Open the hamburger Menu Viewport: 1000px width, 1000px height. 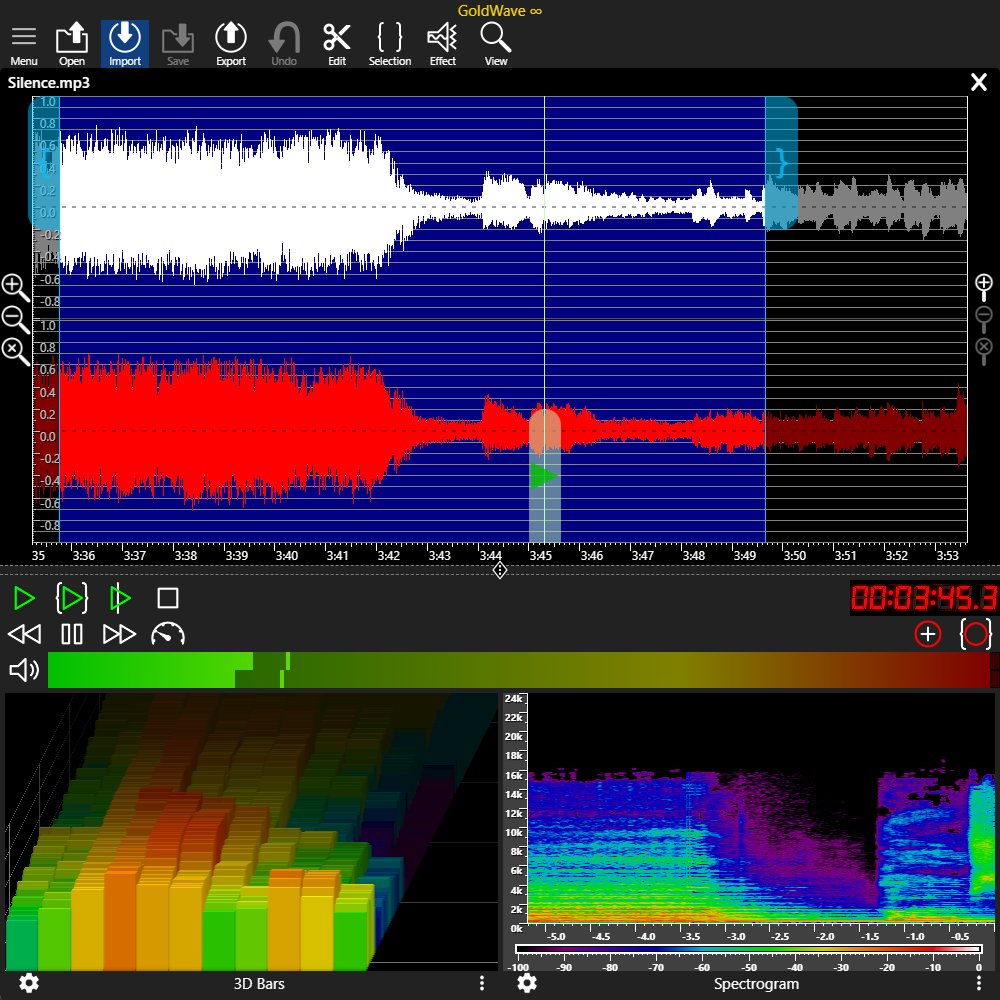click(23, 42)
